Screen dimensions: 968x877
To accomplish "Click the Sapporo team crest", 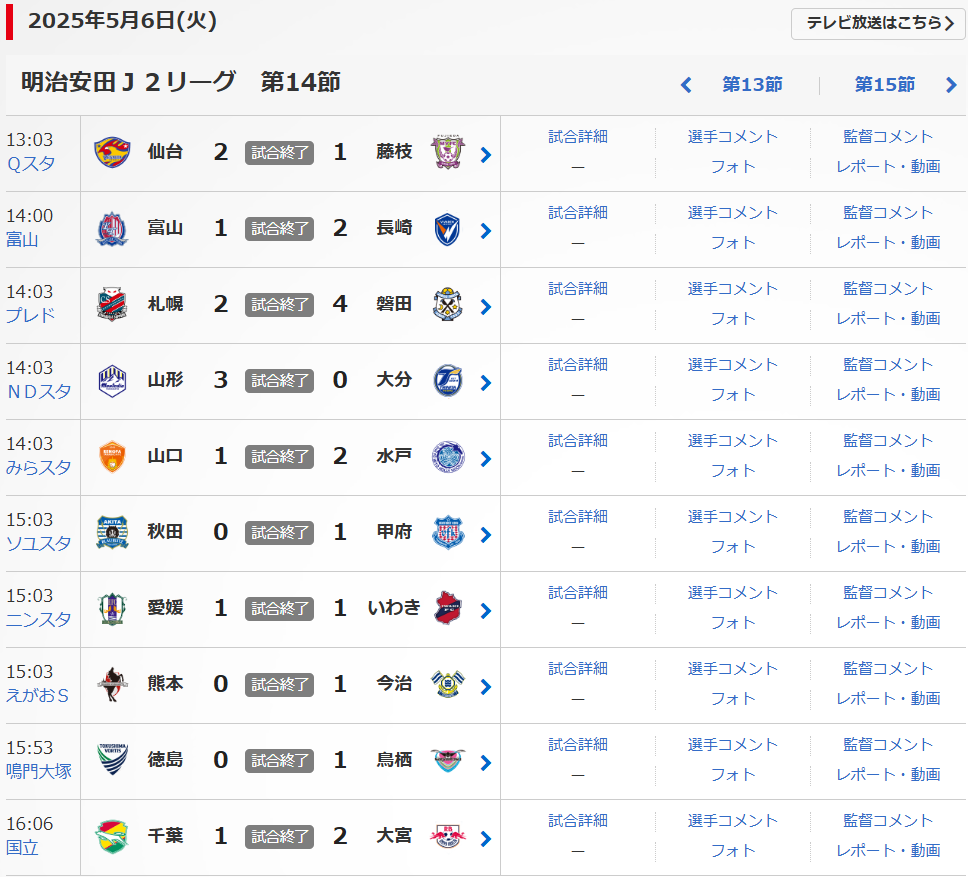I will tap(111, 305).
